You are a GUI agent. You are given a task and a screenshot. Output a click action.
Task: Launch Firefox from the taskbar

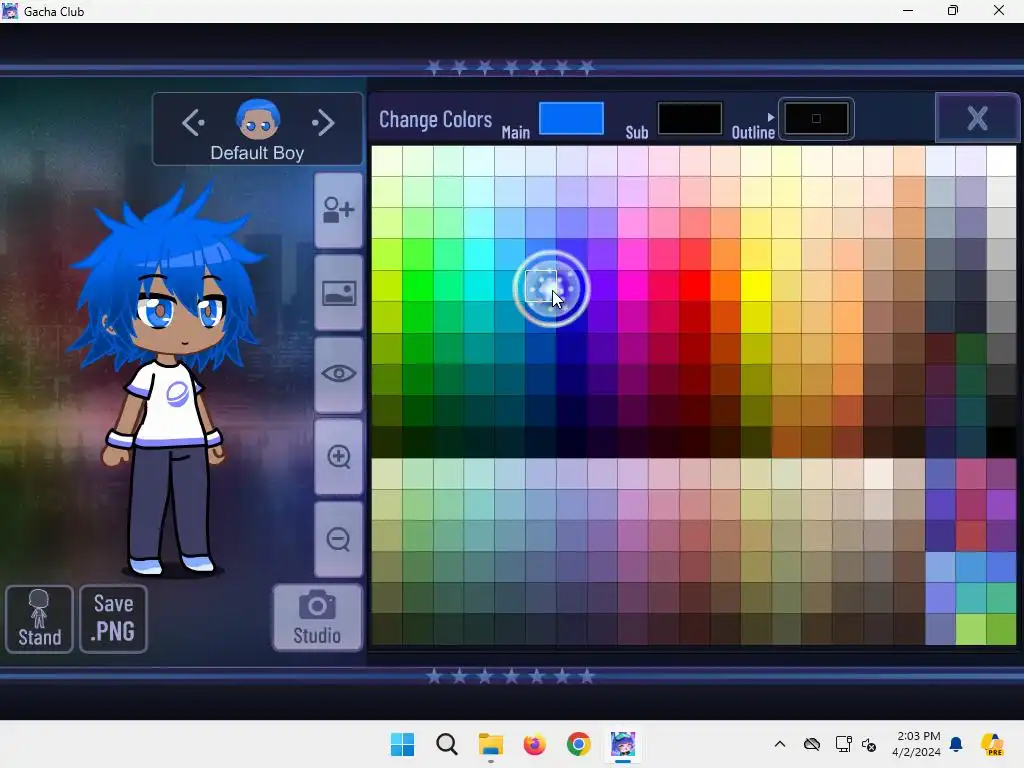[534, 744]
